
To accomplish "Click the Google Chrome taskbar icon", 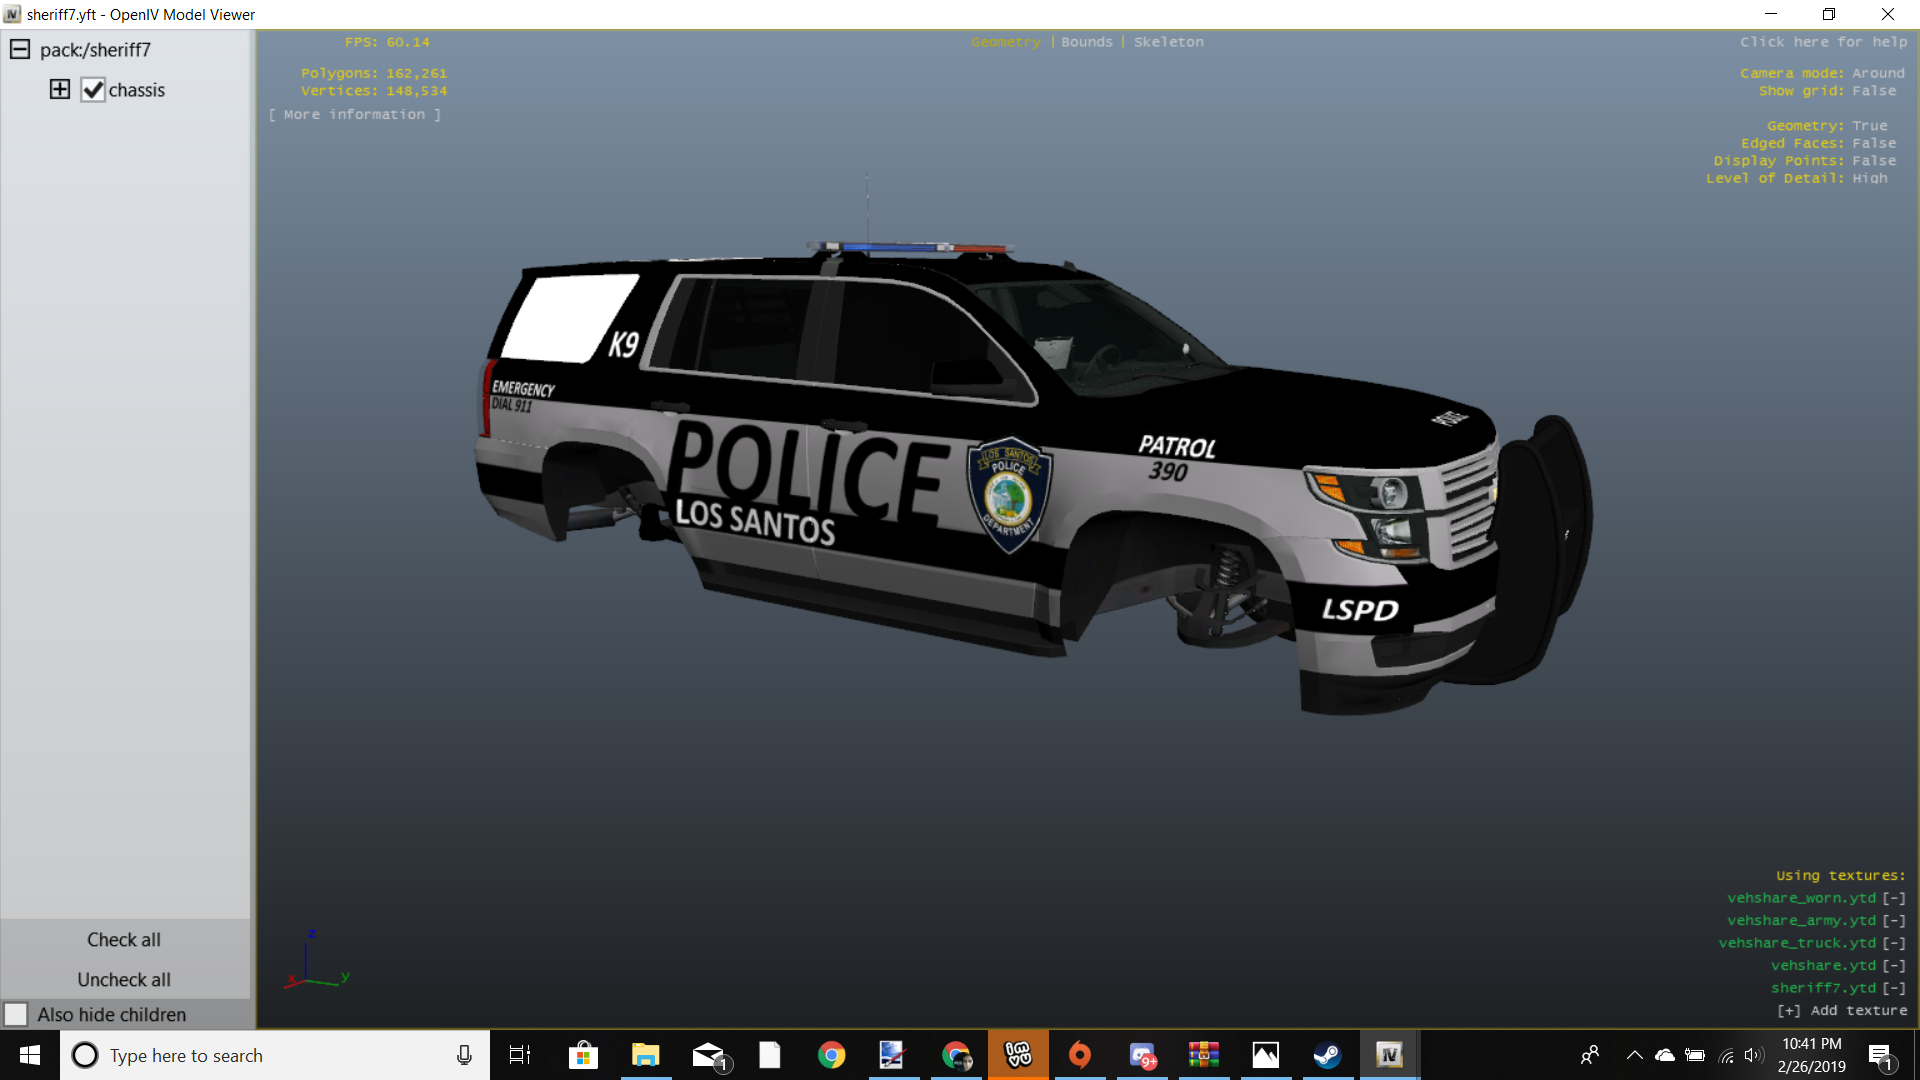I will point(831,1055).
